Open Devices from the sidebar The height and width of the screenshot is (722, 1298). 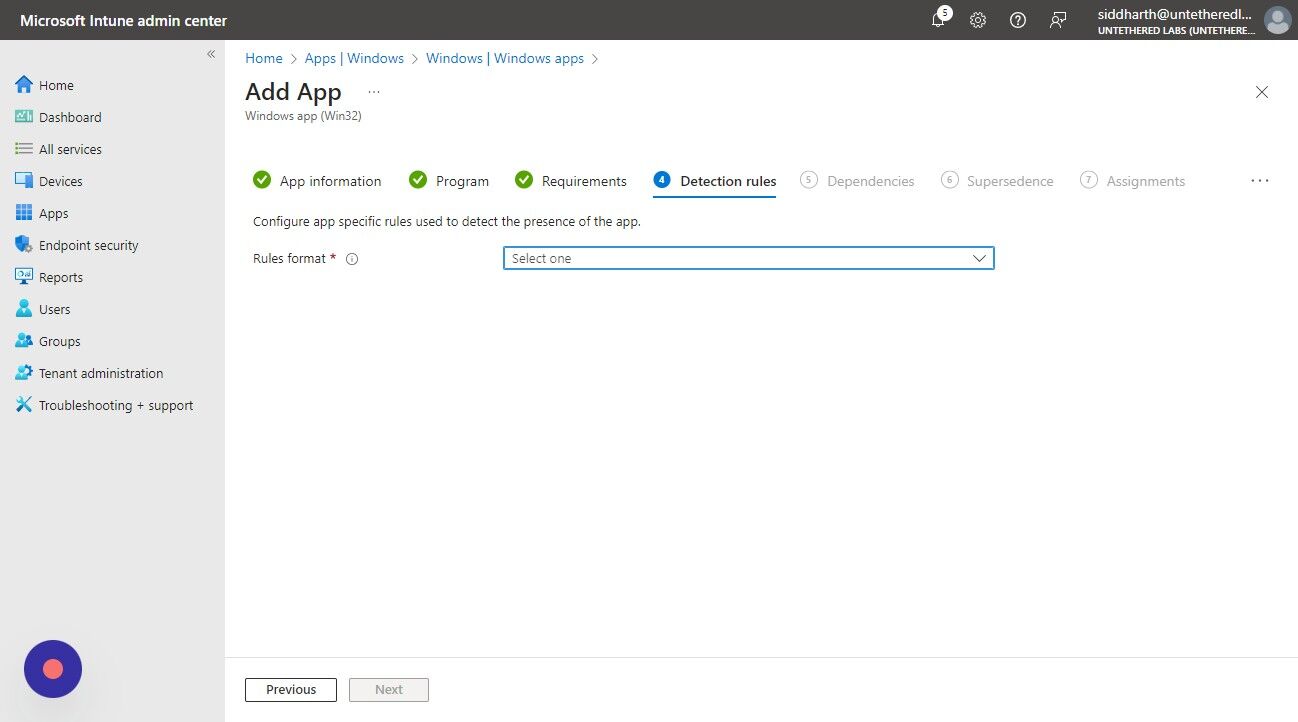pyautogui.click(x=61, y=180)
